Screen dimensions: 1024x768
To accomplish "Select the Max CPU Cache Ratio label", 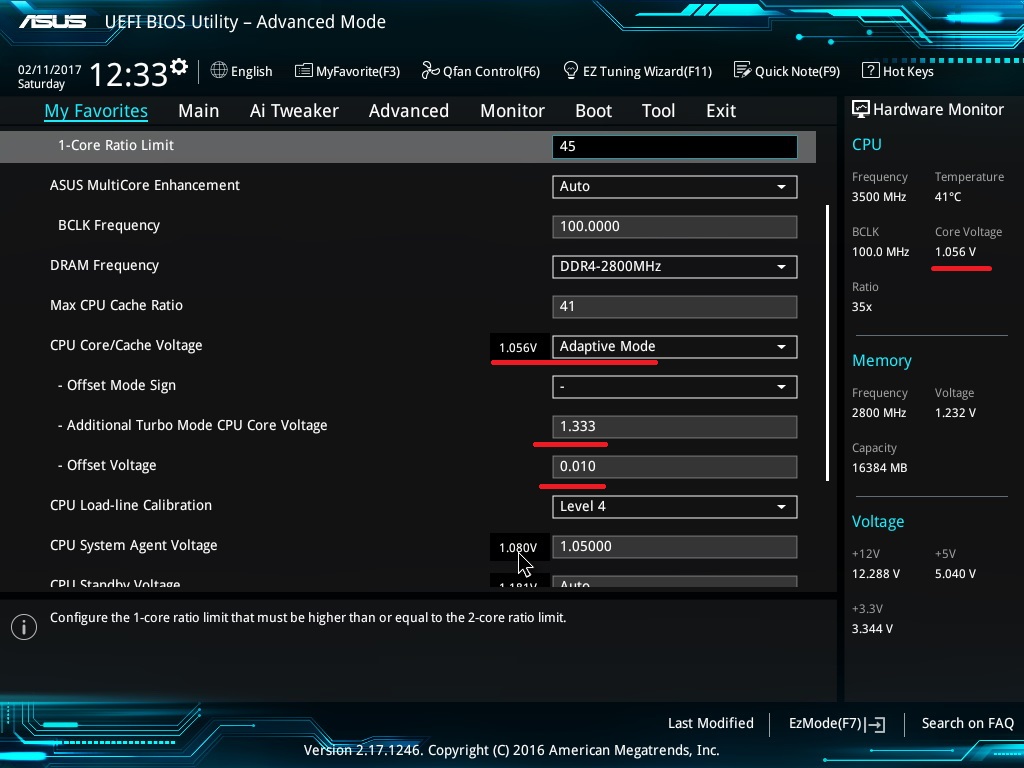I will pos(116,305).
